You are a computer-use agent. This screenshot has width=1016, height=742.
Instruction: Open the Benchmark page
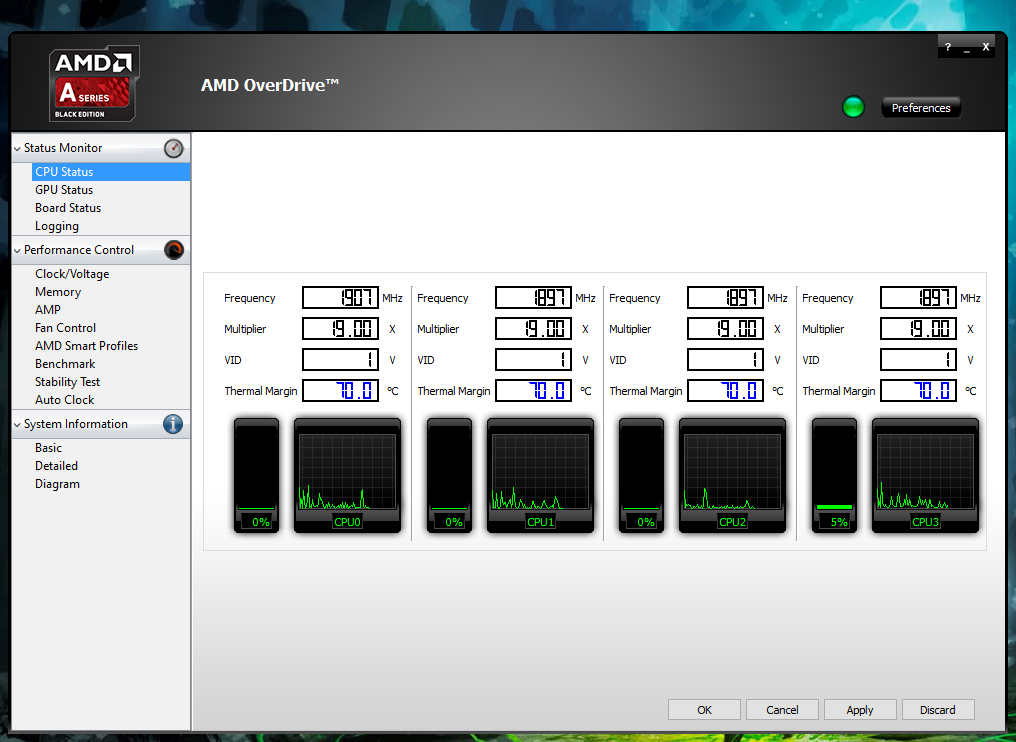click(65, 364)
